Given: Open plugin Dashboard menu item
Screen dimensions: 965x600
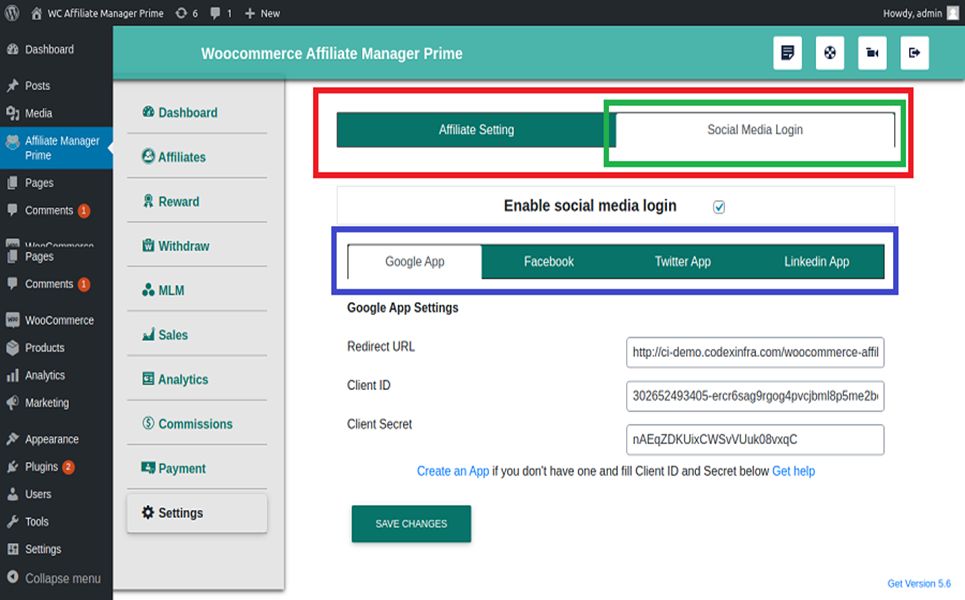Looking at the screenshot, I should click(x=180, y=113).
